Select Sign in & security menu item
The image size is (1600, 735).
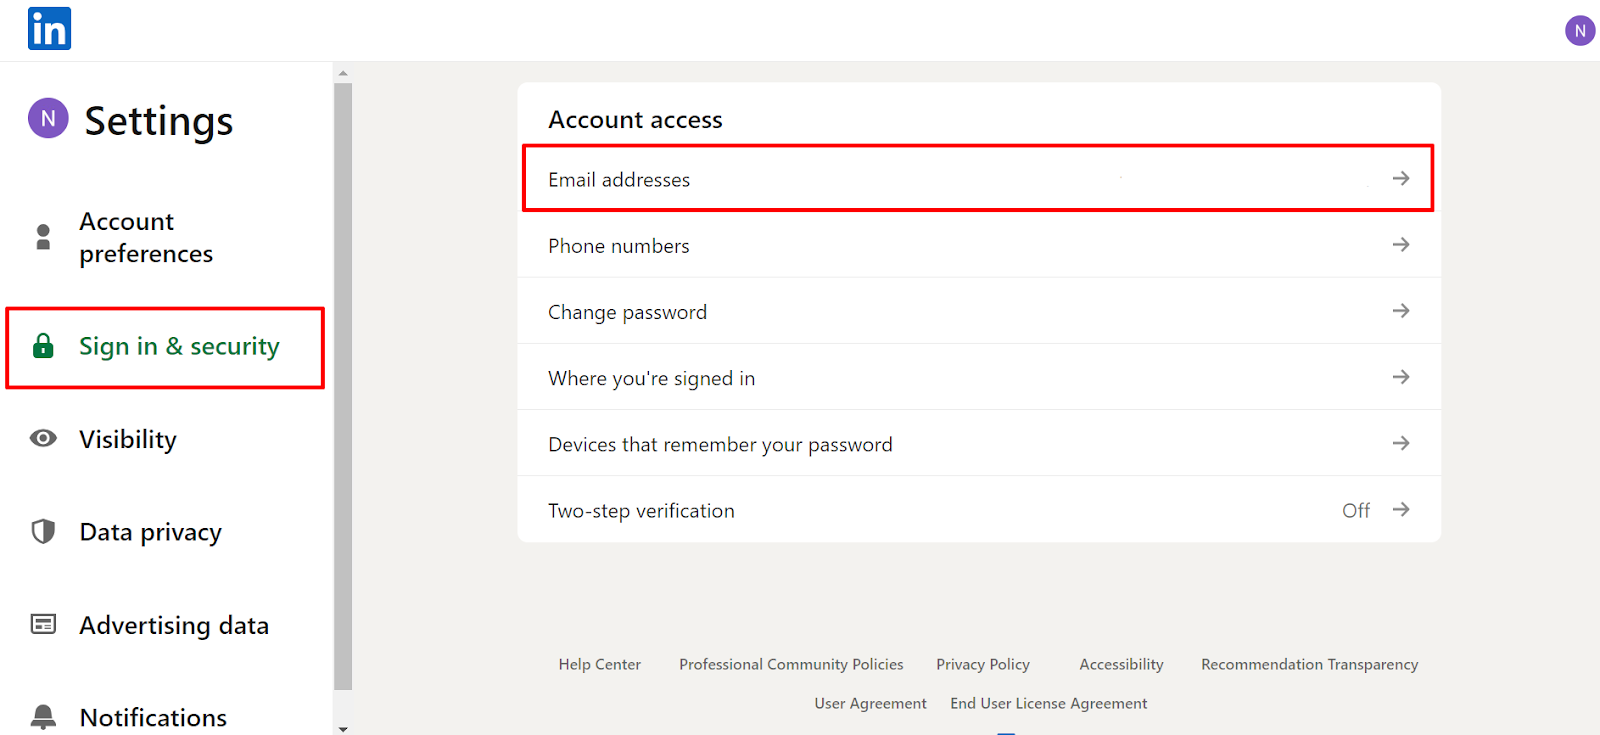click(x=165, y=347)
